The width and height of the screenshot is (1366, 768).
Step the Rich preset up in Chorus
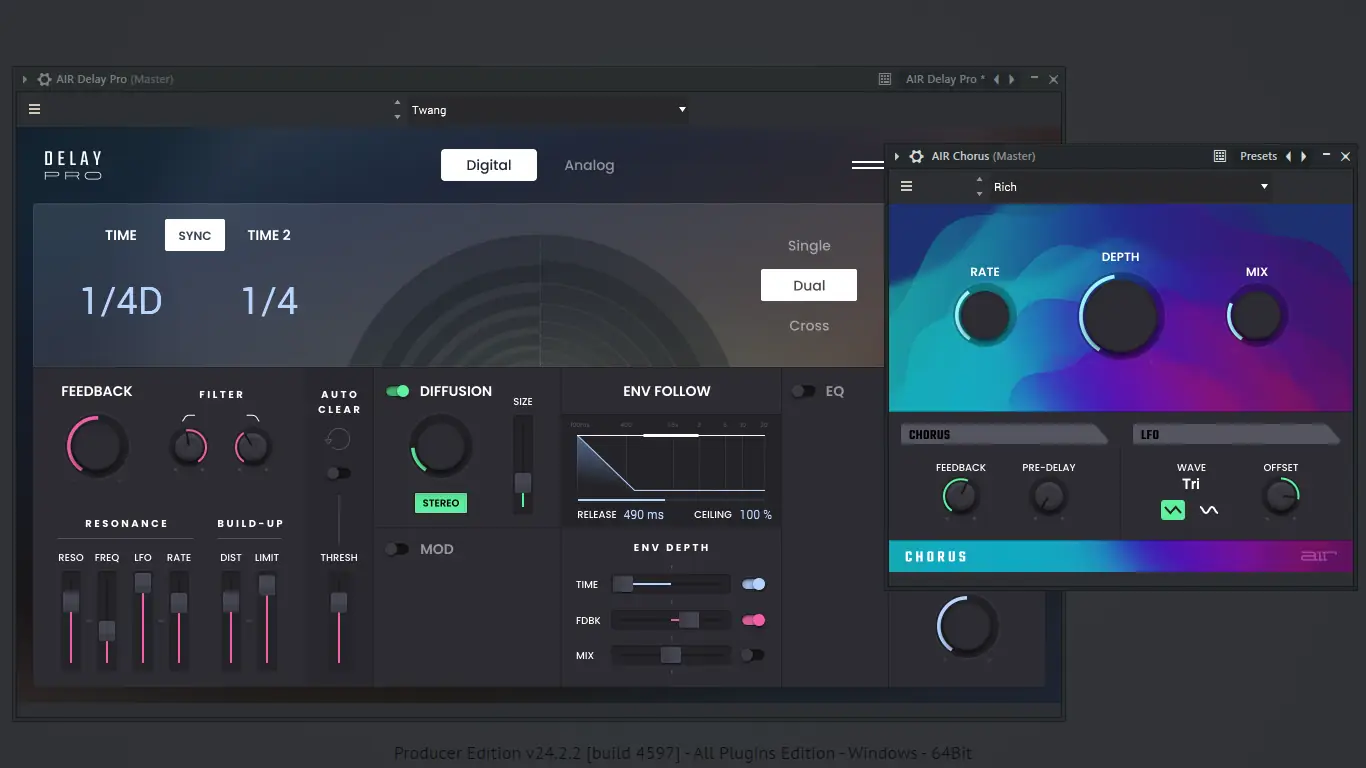[980, 180]
